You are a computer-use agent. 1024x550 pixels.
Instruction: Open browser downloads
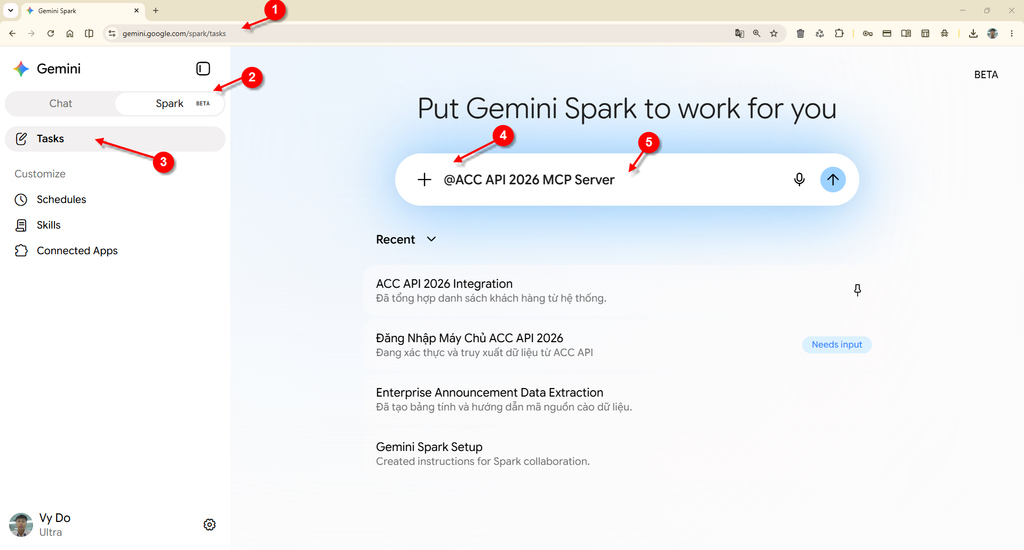pos(973,33)
